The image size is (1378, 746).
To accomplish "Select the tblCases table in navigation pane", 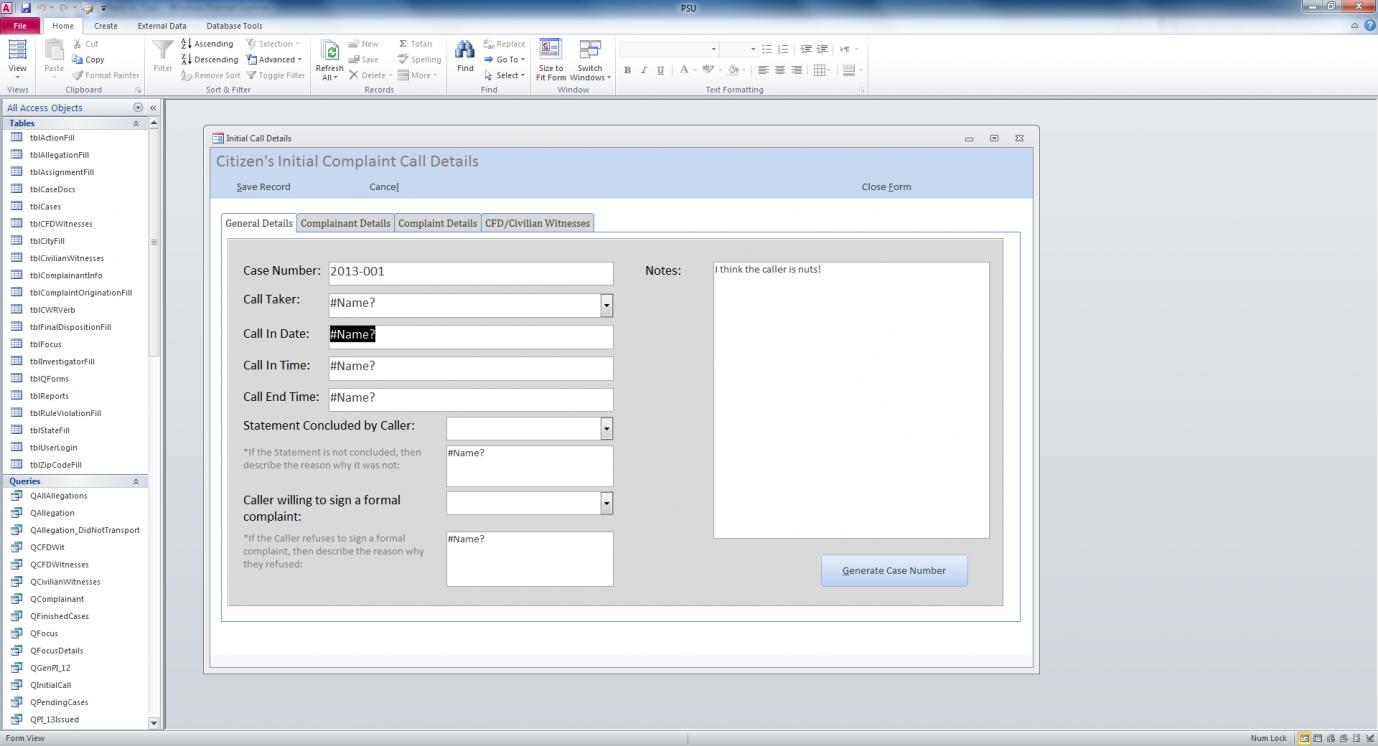I will click(45, 207).
